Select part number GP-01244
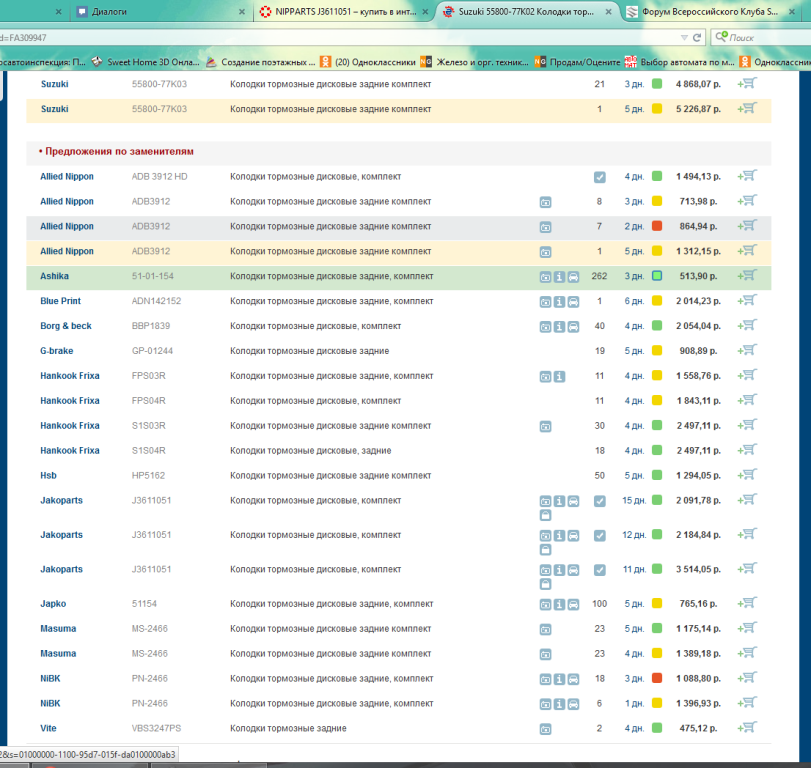 [x=152, y=351]
